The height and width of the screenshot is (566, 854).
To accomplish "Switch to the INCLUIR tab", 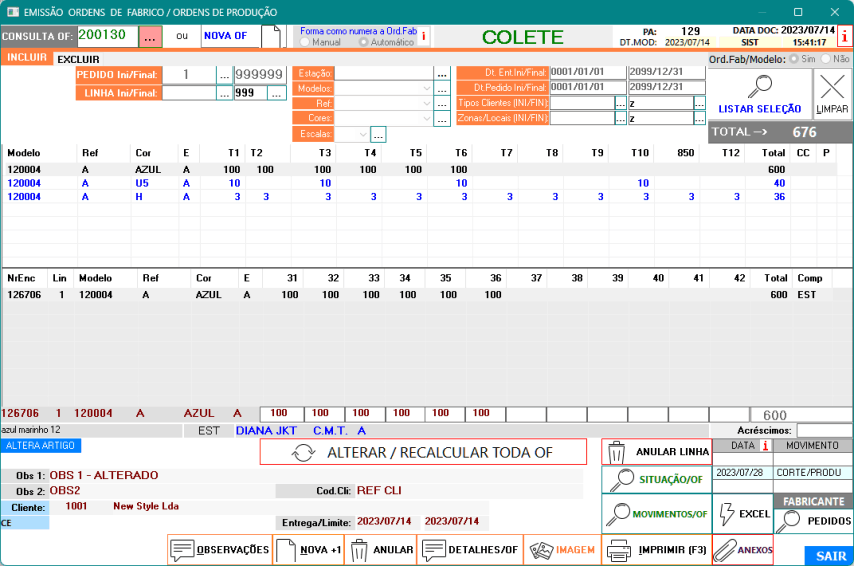I will 26,58.
